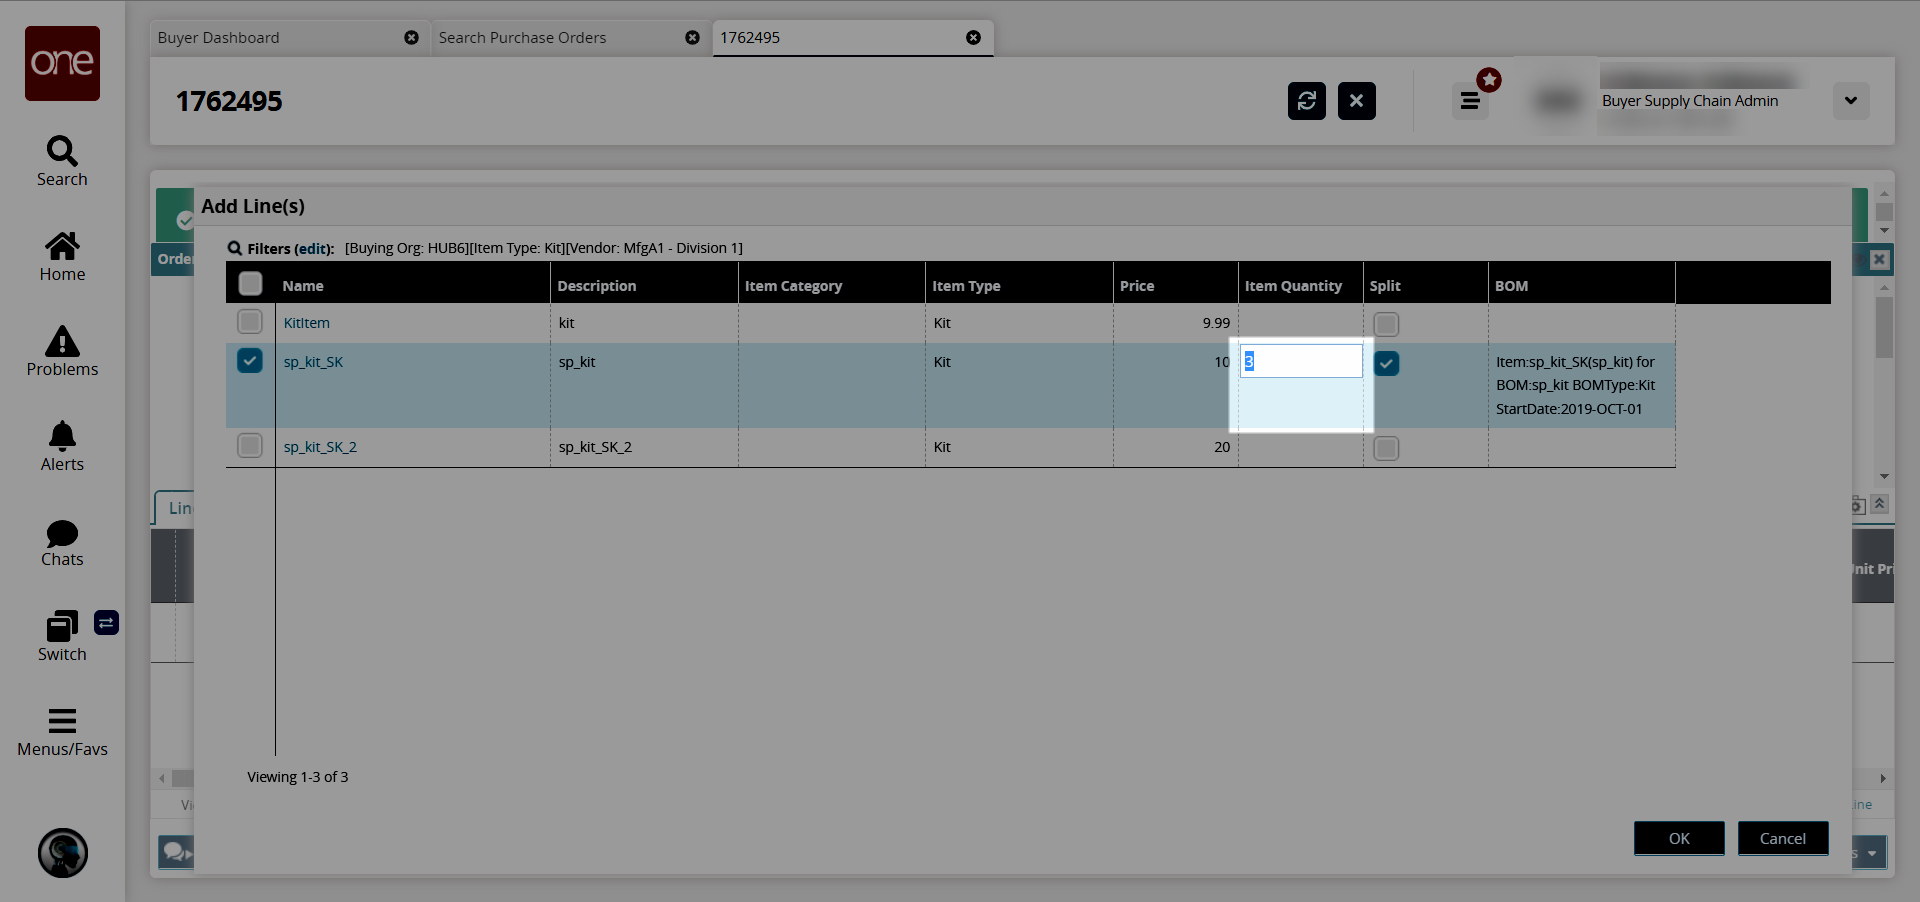Enable Split for the sp_kit_SK_2 row

[x=1386, y=448]
